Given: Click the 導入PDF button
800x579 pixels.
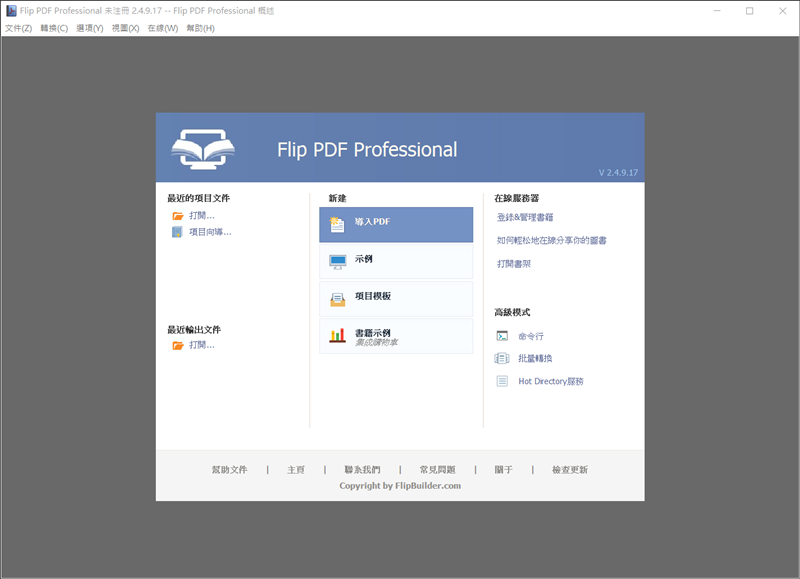Looking at the screenshot, I should click(x=396, y=224).
